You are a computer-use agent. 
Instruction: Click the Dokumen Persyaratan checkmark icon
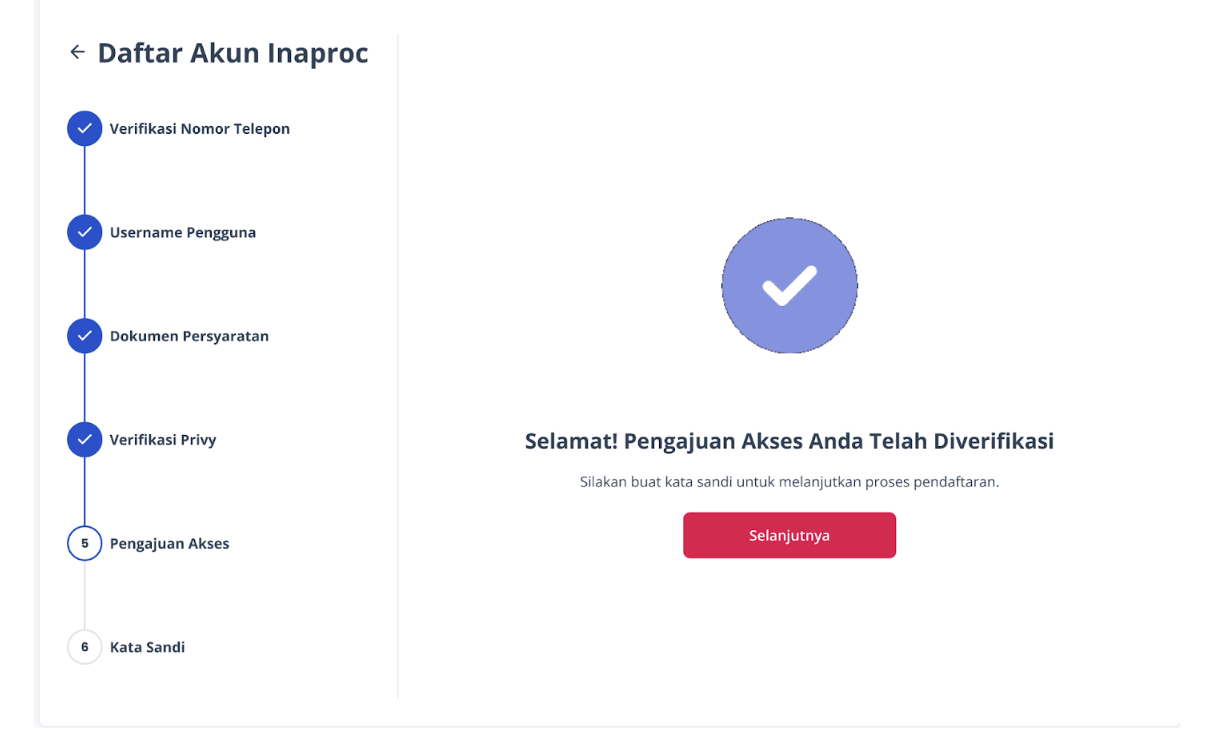point(84,336)
